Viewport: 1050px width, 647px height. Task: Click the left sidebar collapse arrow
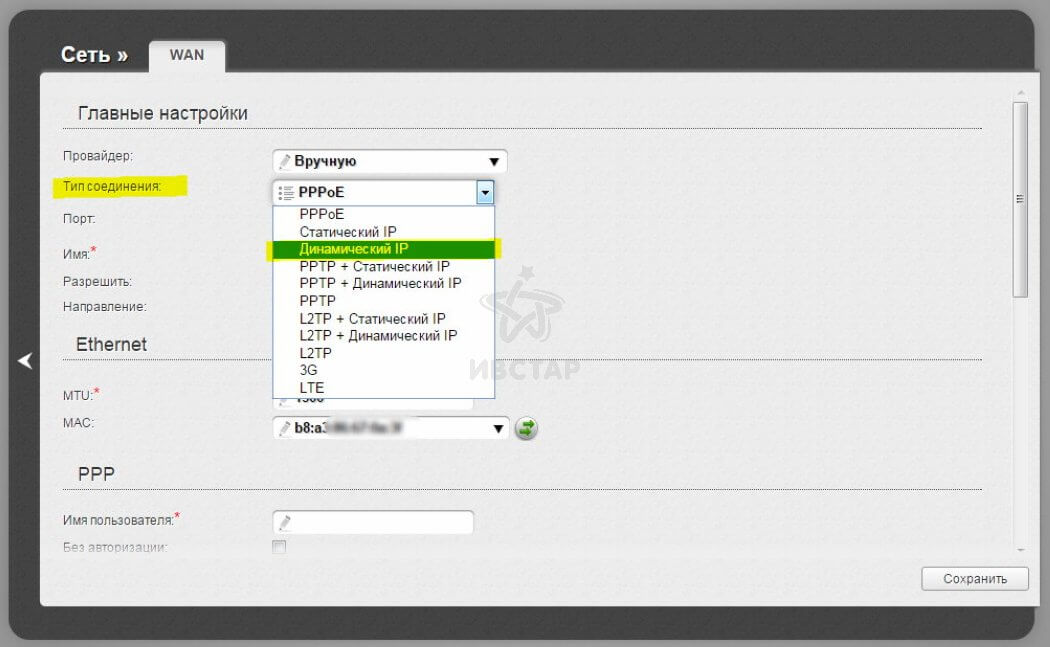coord(25,361)
